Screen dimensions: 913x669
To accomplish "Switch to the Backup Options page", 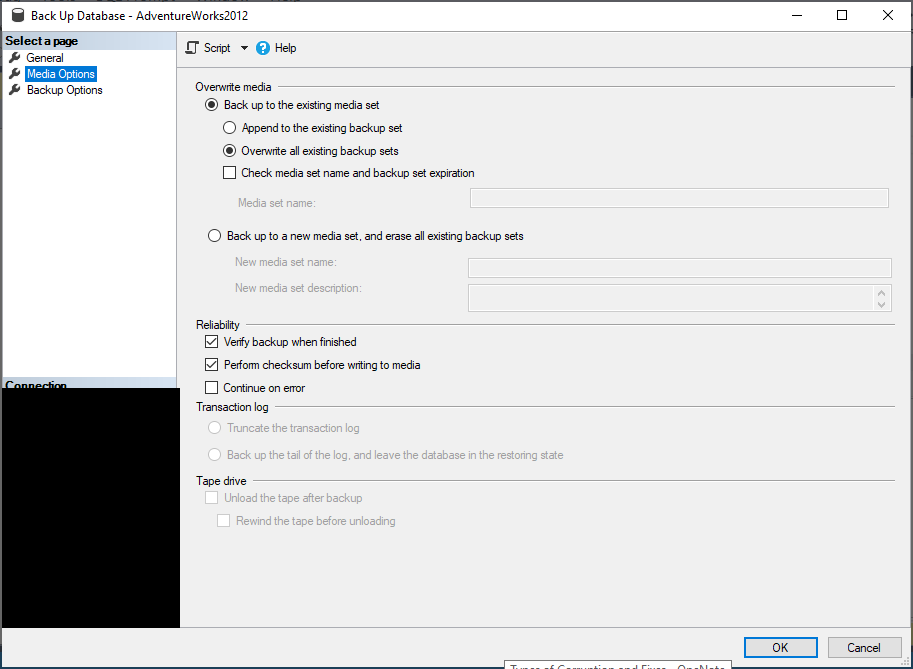I will pyautogui.click(x=65, y=90).
